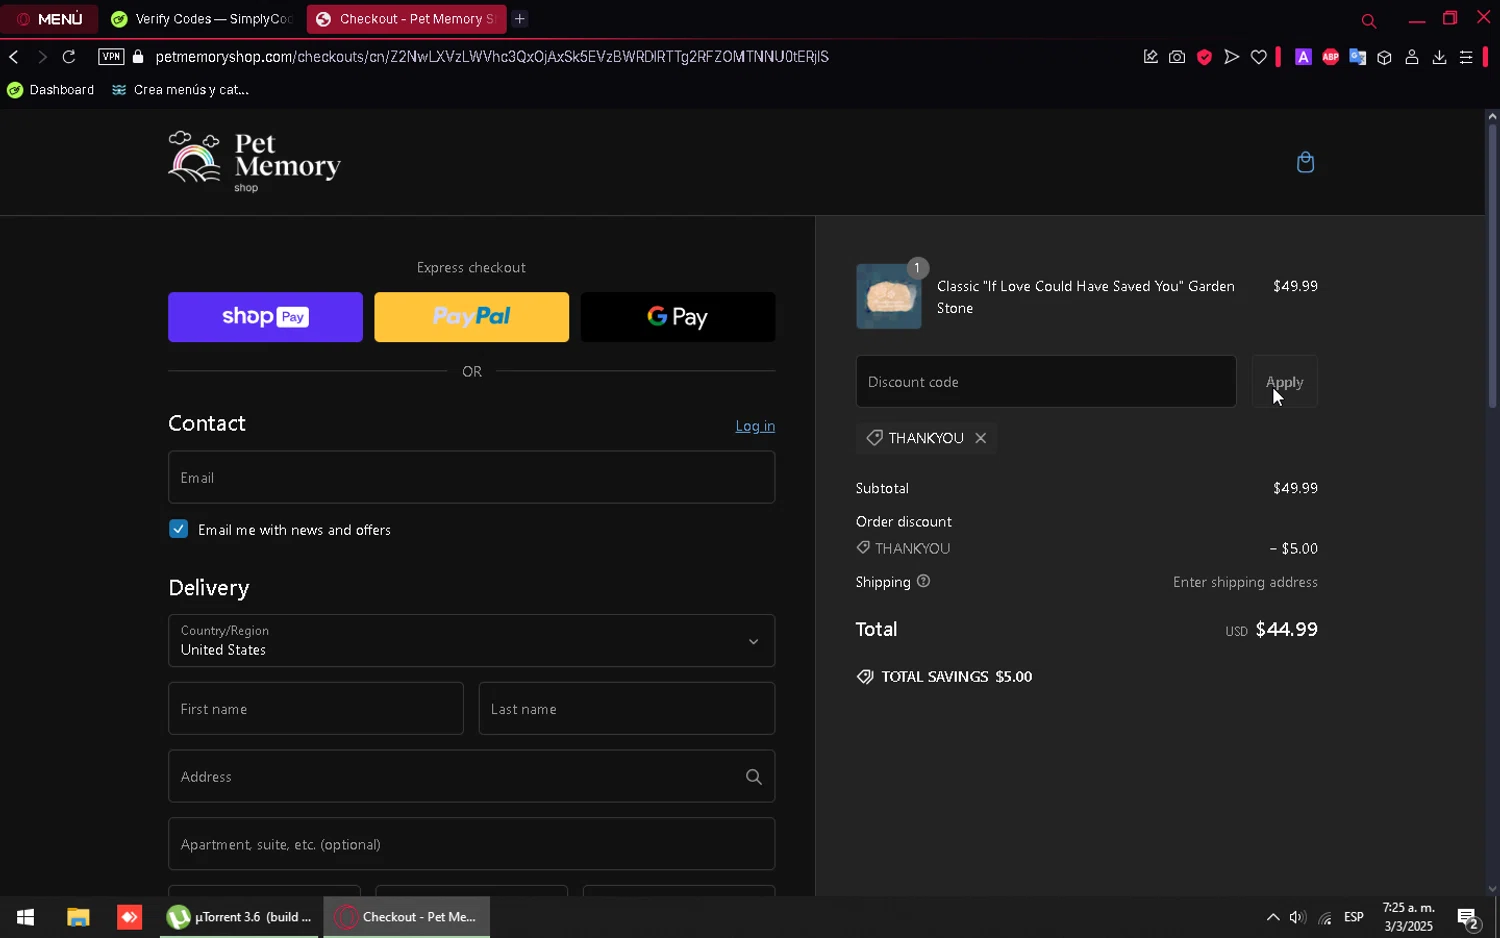Uncheck Email me with news and offers

coord(179,529)
